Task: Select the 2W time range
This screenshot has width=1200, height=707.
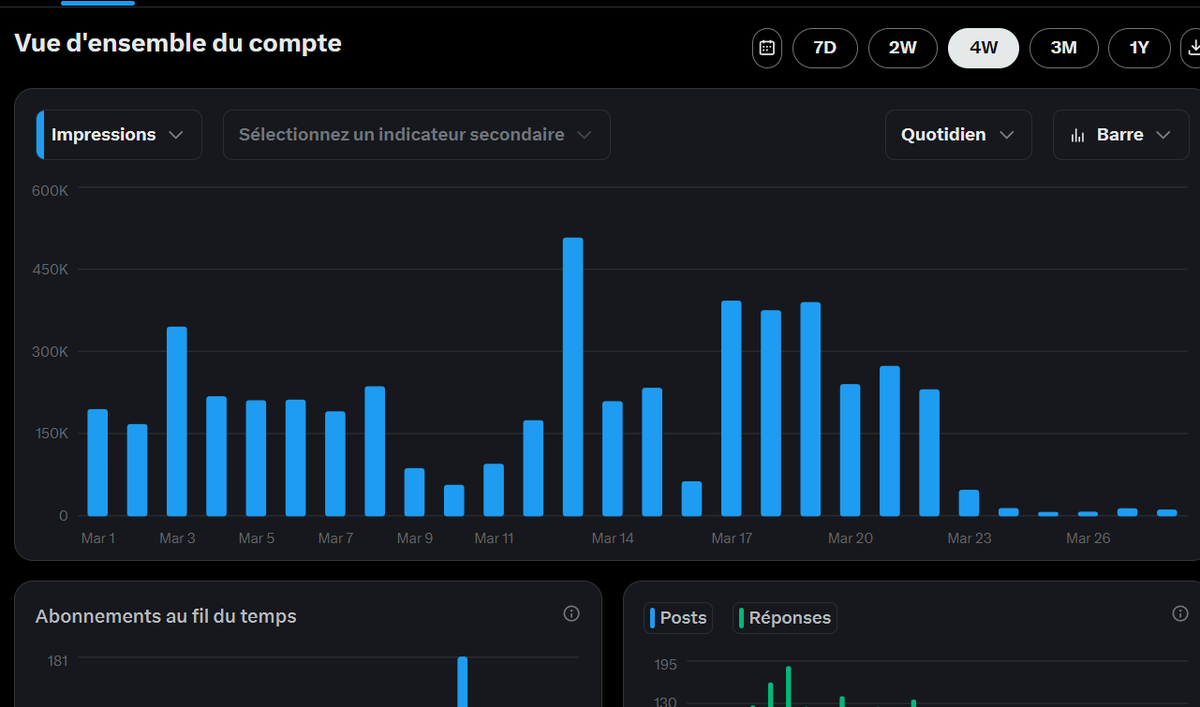Action: click(x=902, y=47)
